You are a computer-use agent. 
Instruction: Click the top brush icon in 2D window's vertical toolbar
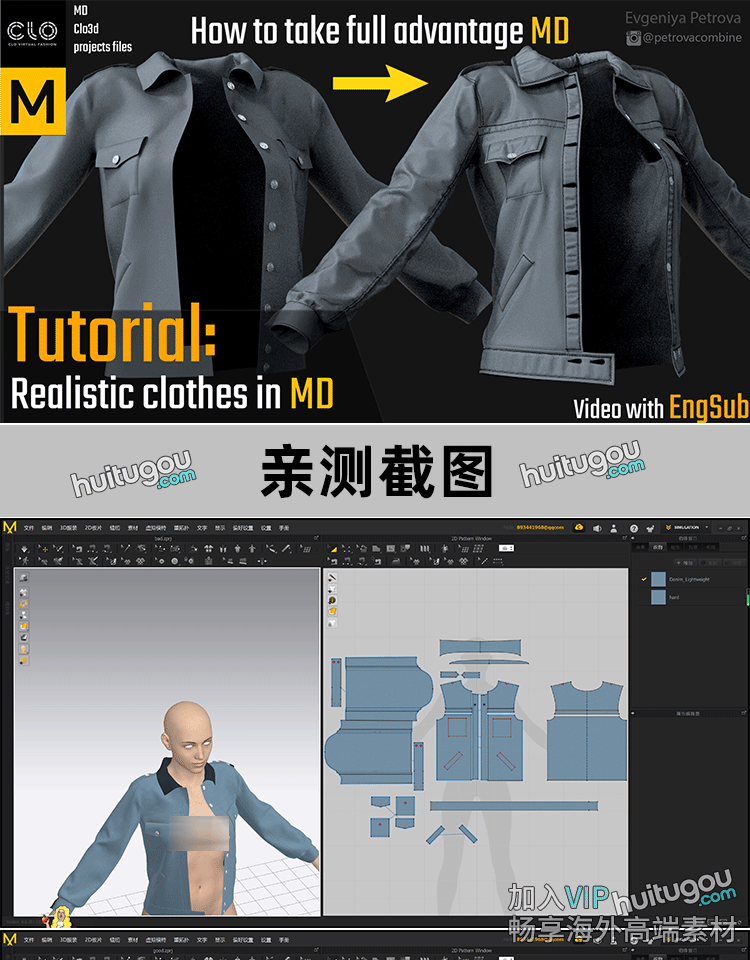(332, 577)
